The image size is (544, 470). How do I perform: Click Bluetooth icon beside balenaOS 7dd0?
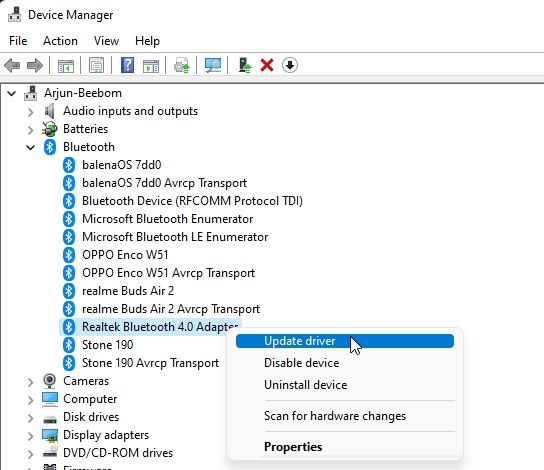click(69, 165)
